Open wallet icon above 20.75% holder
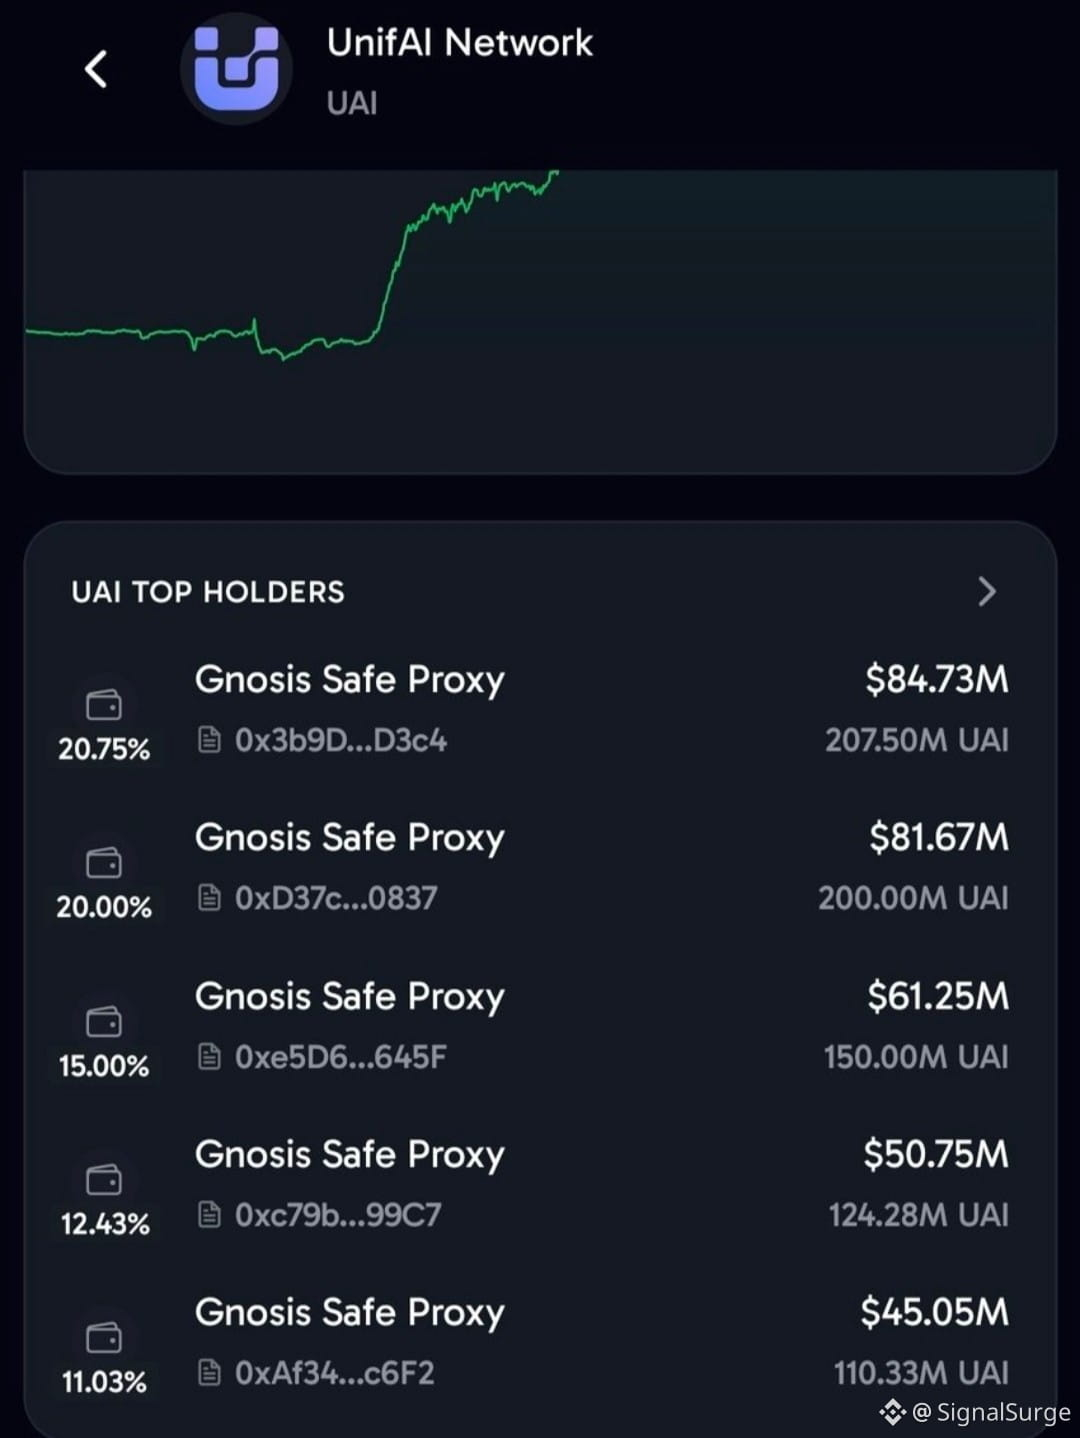This screenshot has width=1080, height=1438. [104, 706]
